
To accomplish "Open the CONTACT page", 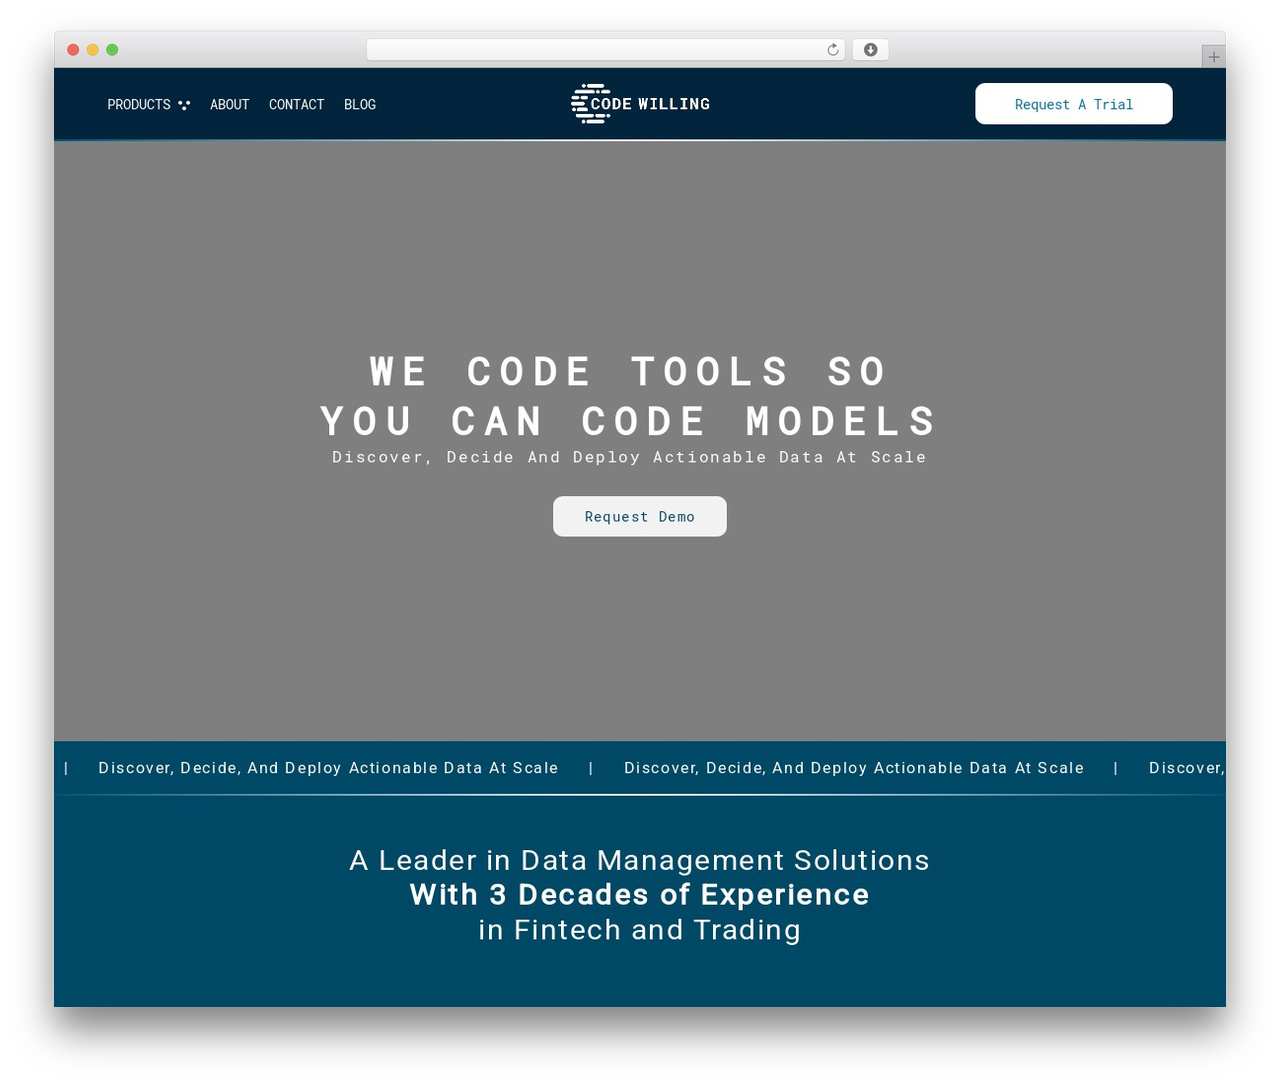I will (296, 104).
